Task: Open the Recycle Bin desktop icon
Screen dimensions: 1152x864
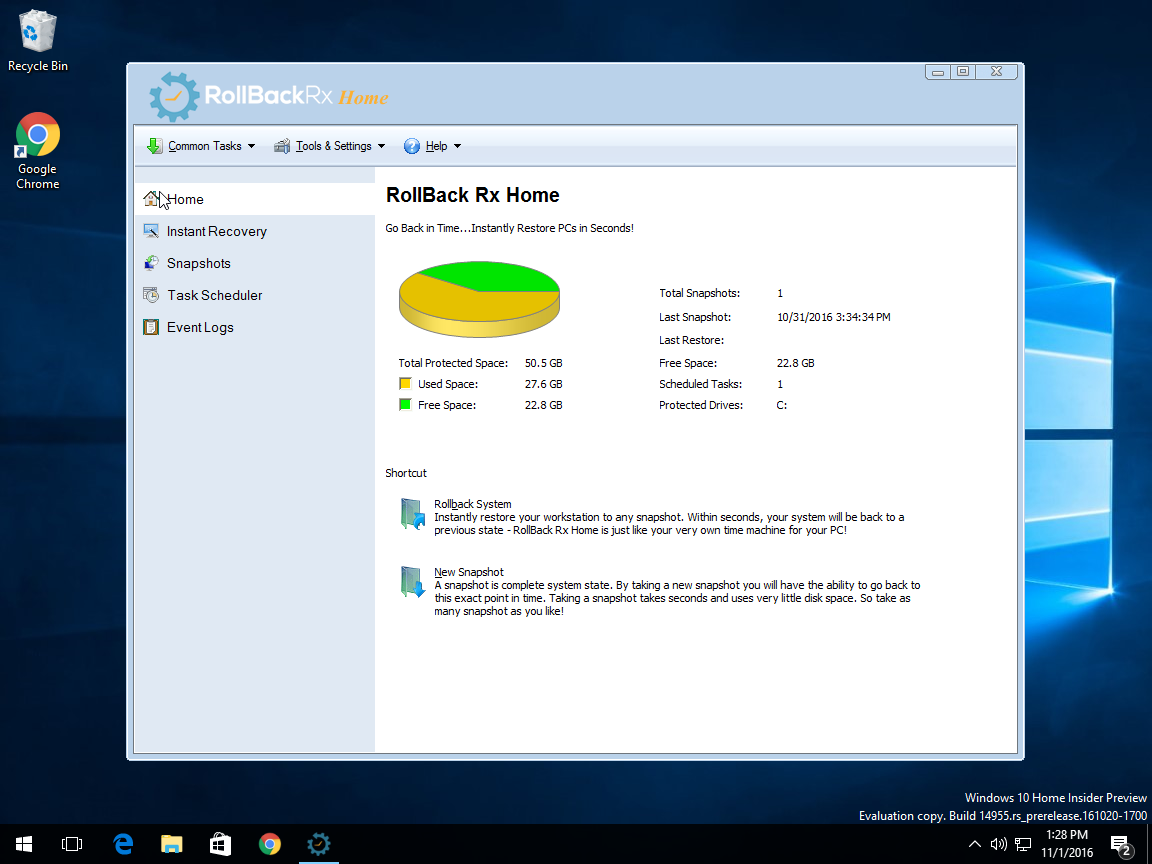Action: pos(37,41)
